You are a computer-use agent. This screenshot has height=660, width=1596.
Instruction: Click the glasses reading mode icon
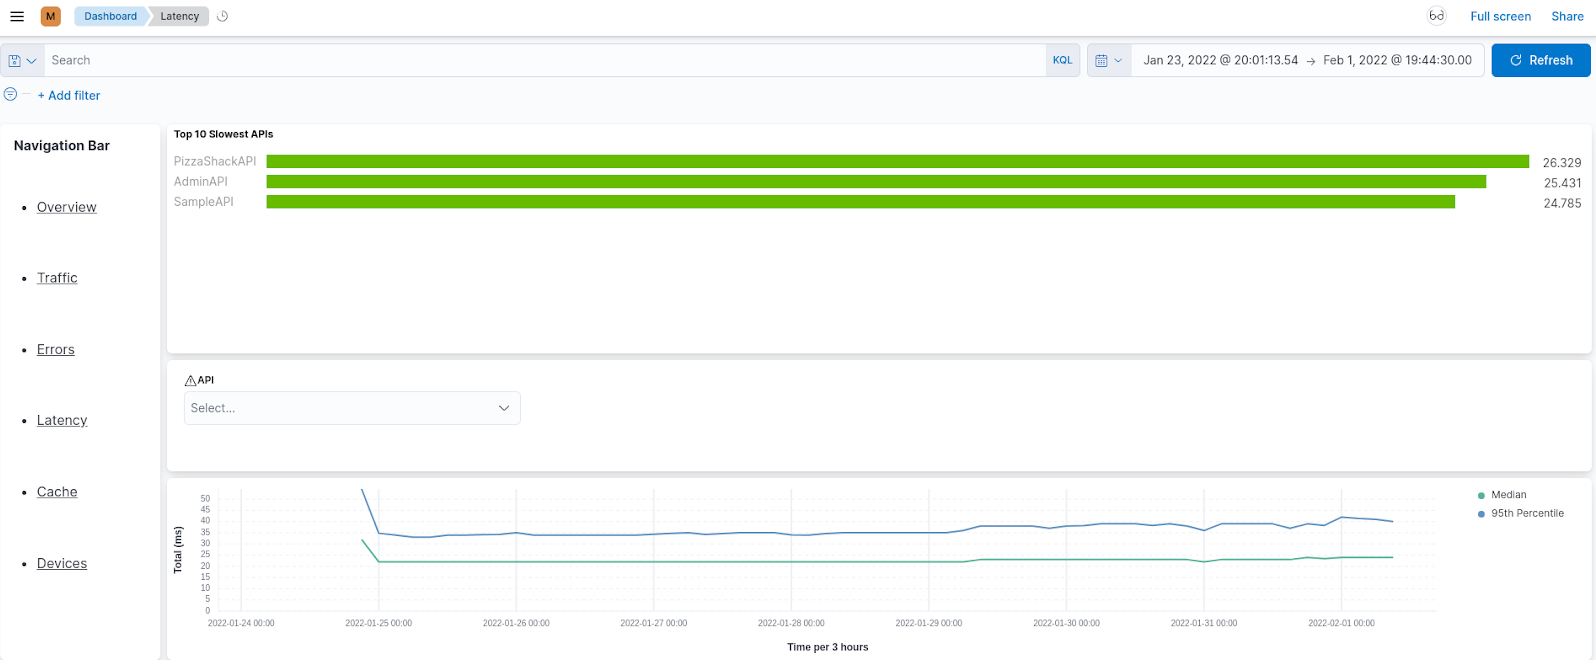1436,16
